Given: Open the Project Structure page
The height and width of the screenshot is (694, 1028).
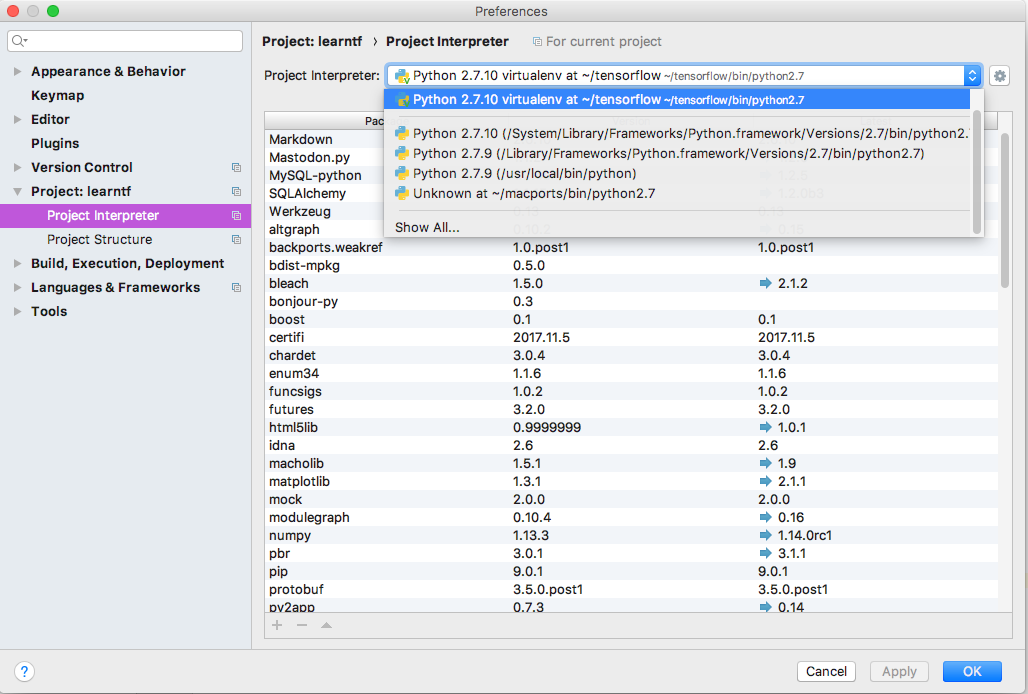Looking at the screenshot, I should point(100,239).
